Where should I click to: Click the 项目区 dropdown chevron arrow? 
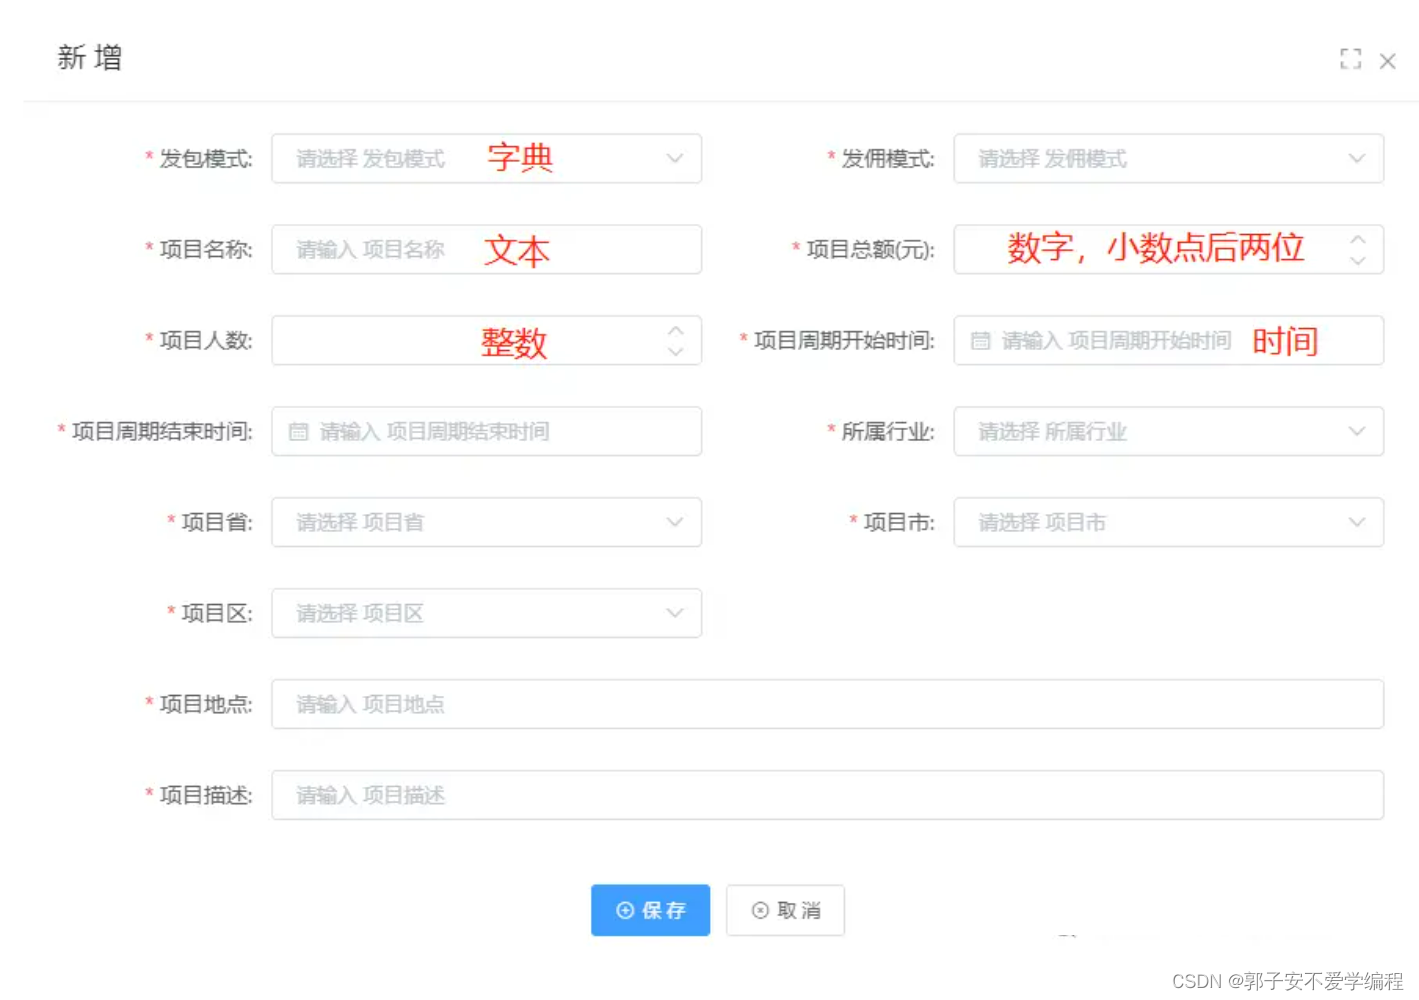click(675, 613)
